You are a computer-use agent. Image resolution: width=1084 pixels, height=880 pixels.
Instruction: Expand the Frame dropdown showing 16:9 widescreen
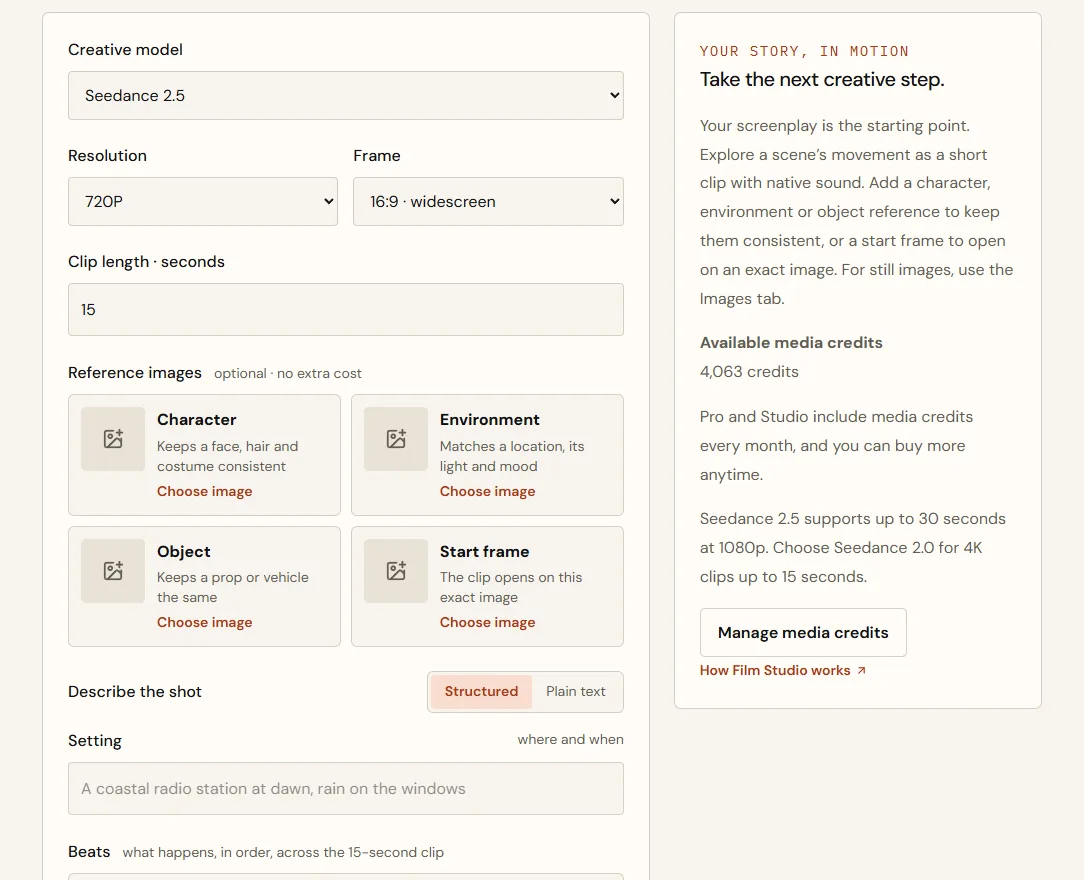(488, 201)
